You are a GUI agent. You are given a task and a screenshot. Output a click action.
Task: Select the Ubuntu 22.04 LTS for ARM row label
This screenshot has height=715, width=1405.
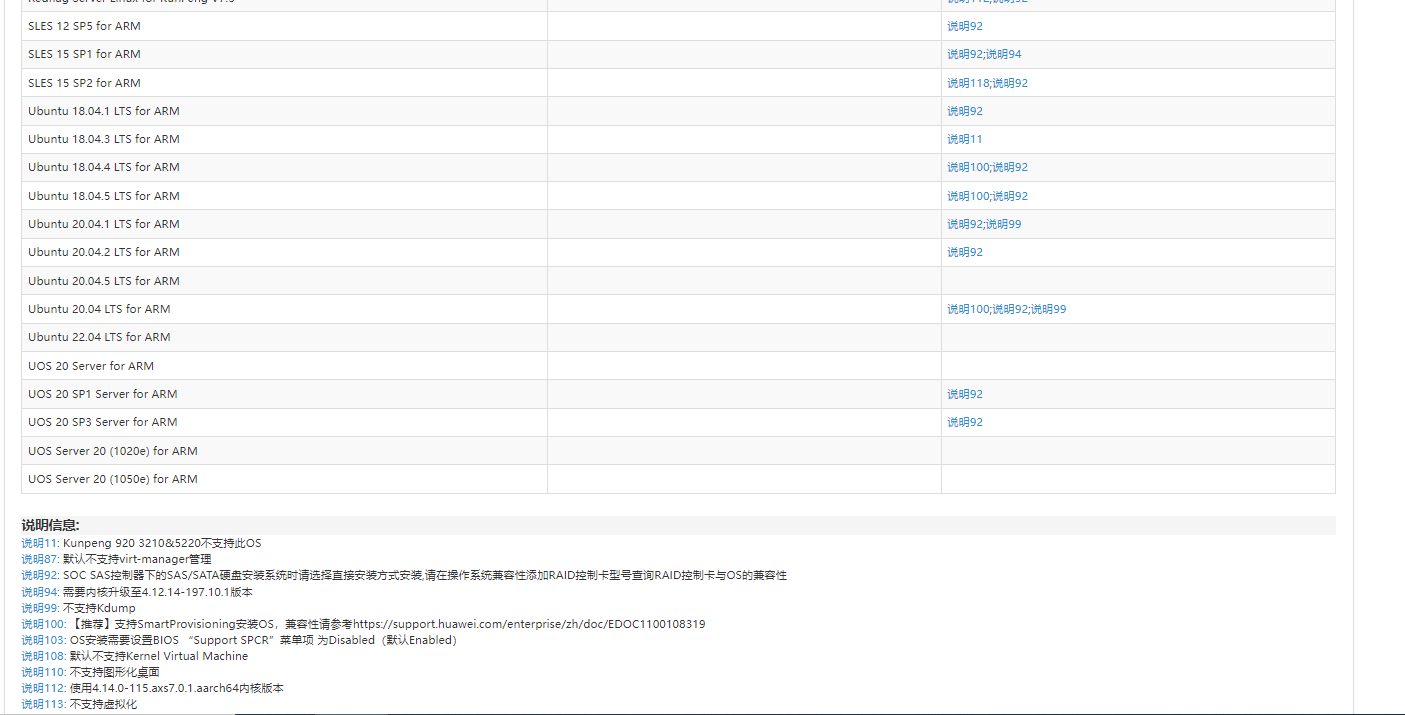[99, 337]
